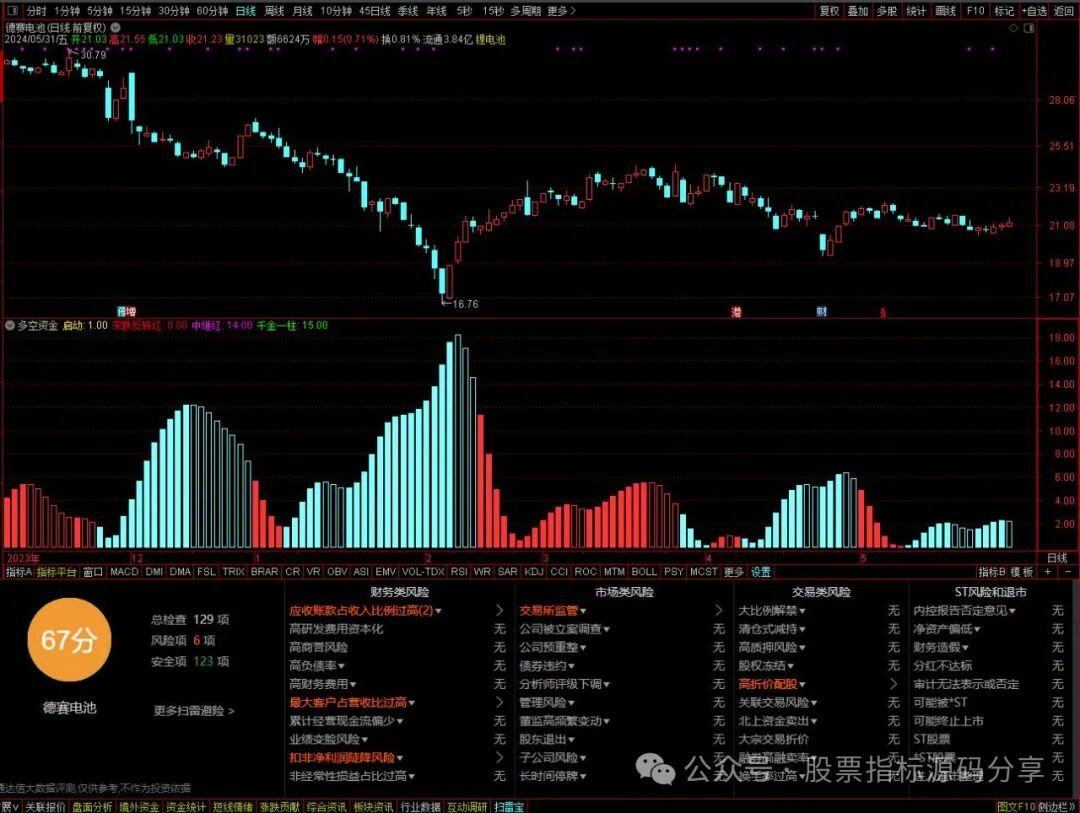Switch to 扫雷宝 bottom tab
The height and width of the screenshot is (813, 1080).
(x=509, y=807)
